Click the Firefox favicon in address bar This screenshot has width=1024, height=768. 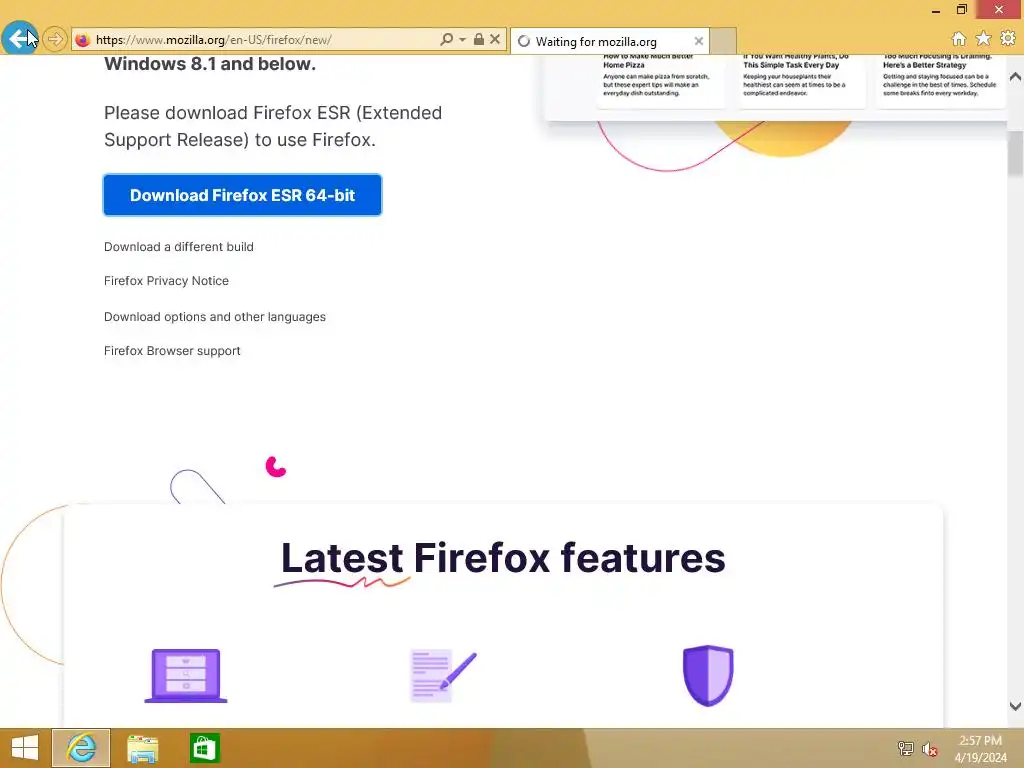point(82,40)
